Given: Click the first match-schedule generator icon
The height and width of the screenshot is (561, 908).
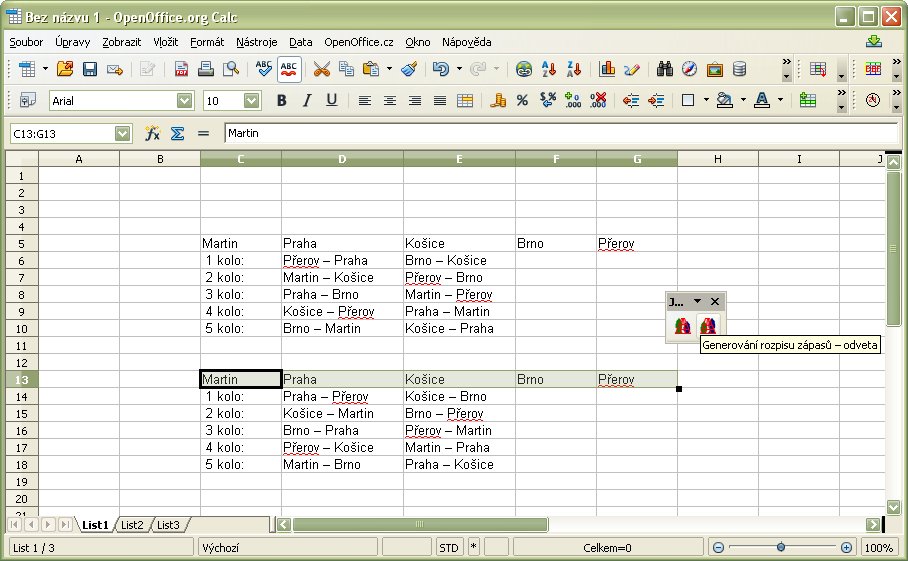Looking at the screenshot, I should pyautogui.click(x=683, y=326).
